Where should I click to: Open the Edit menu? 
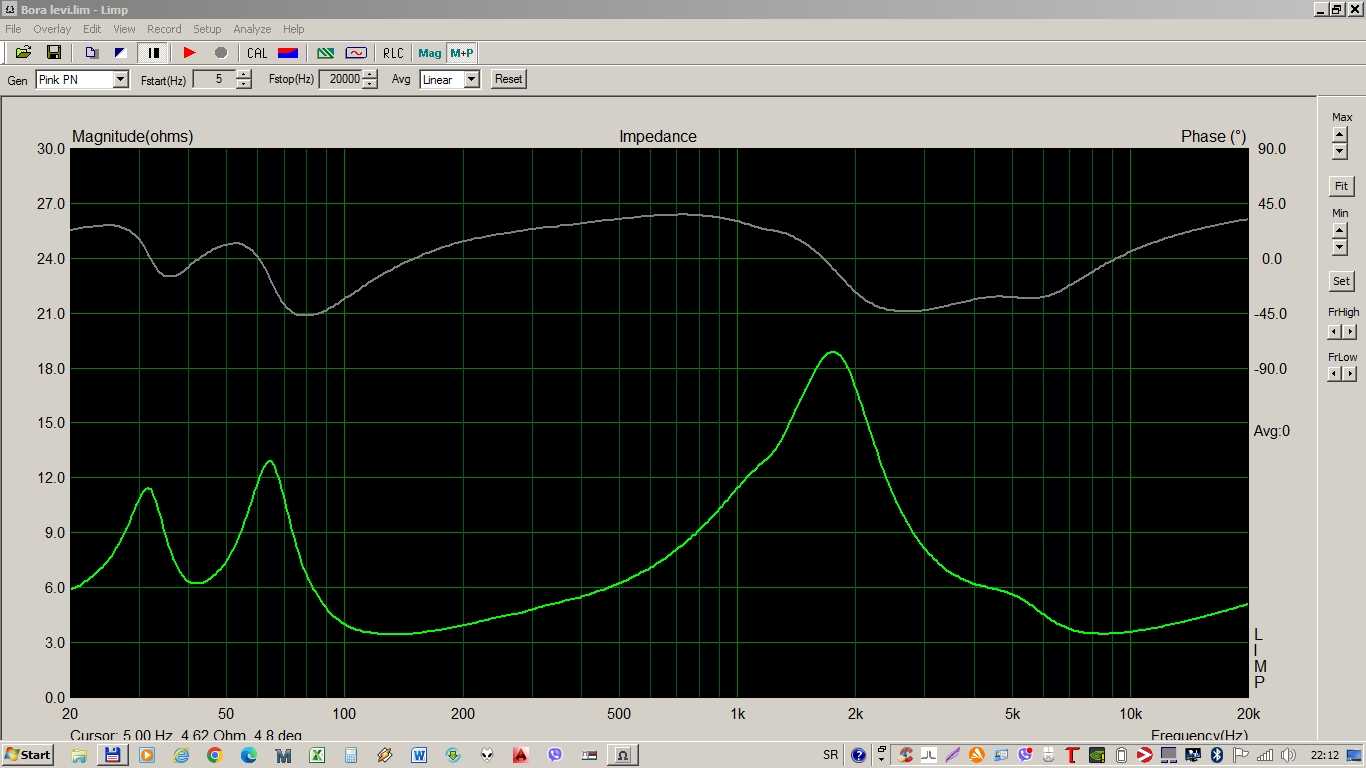[x=92, y=29]
